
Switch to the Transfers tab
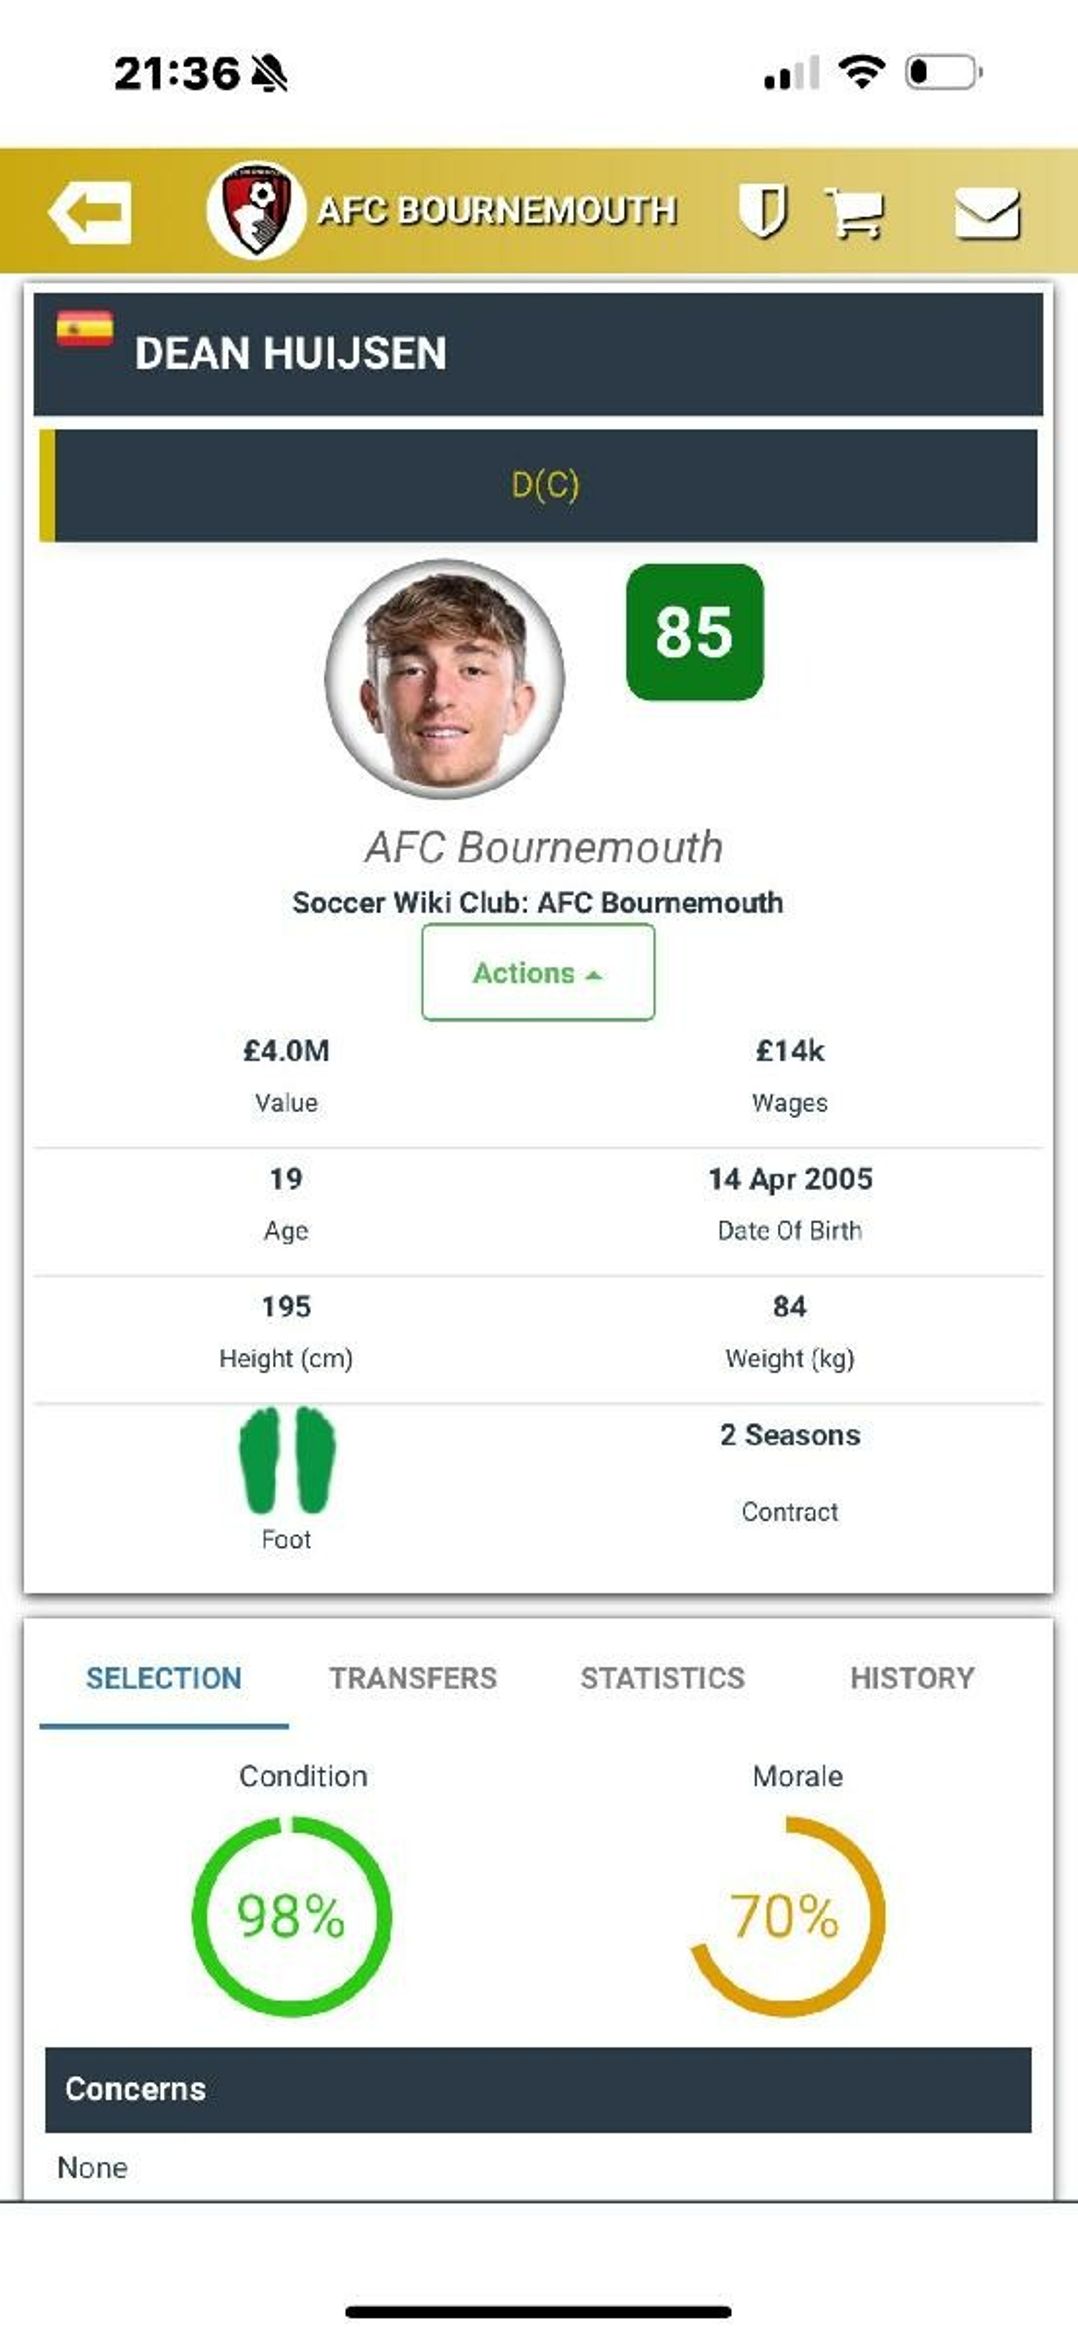point(413,1678)
